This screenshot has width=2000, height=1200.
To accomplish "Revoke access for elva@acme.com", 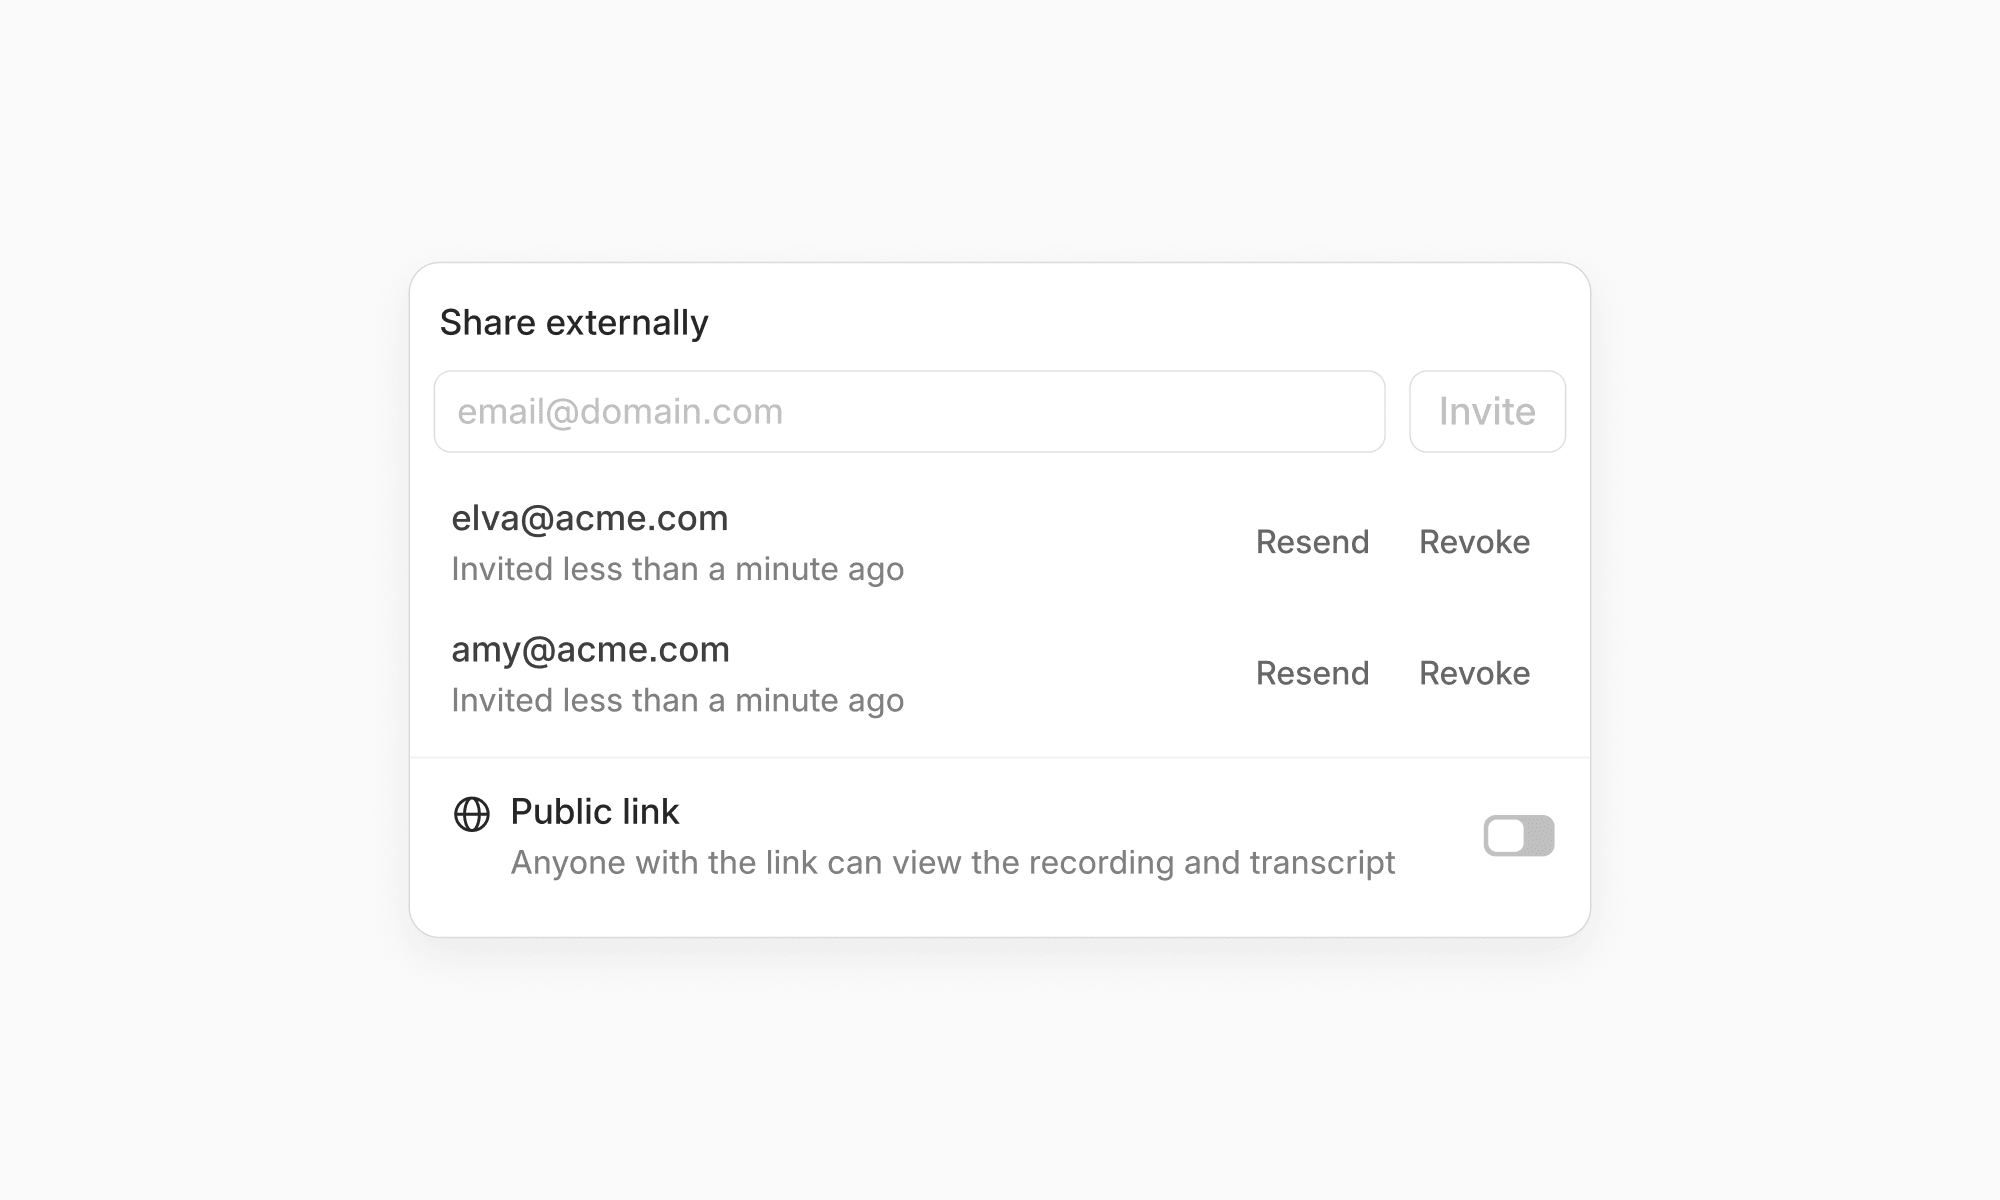I will pos(1474,542).
